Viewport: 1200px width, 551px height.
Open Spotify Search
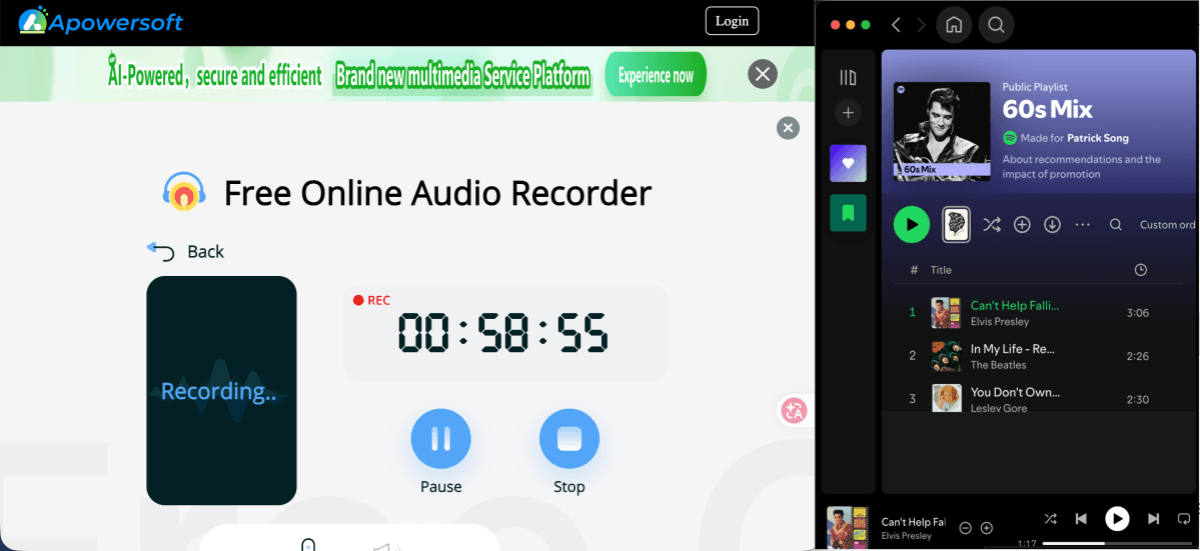coord(996,25)
